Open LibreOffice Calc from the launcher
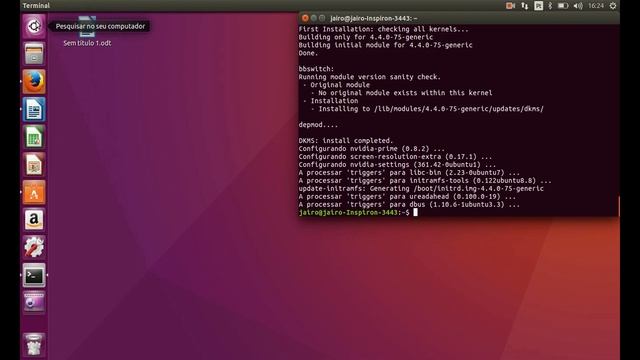 coord(34,137)
